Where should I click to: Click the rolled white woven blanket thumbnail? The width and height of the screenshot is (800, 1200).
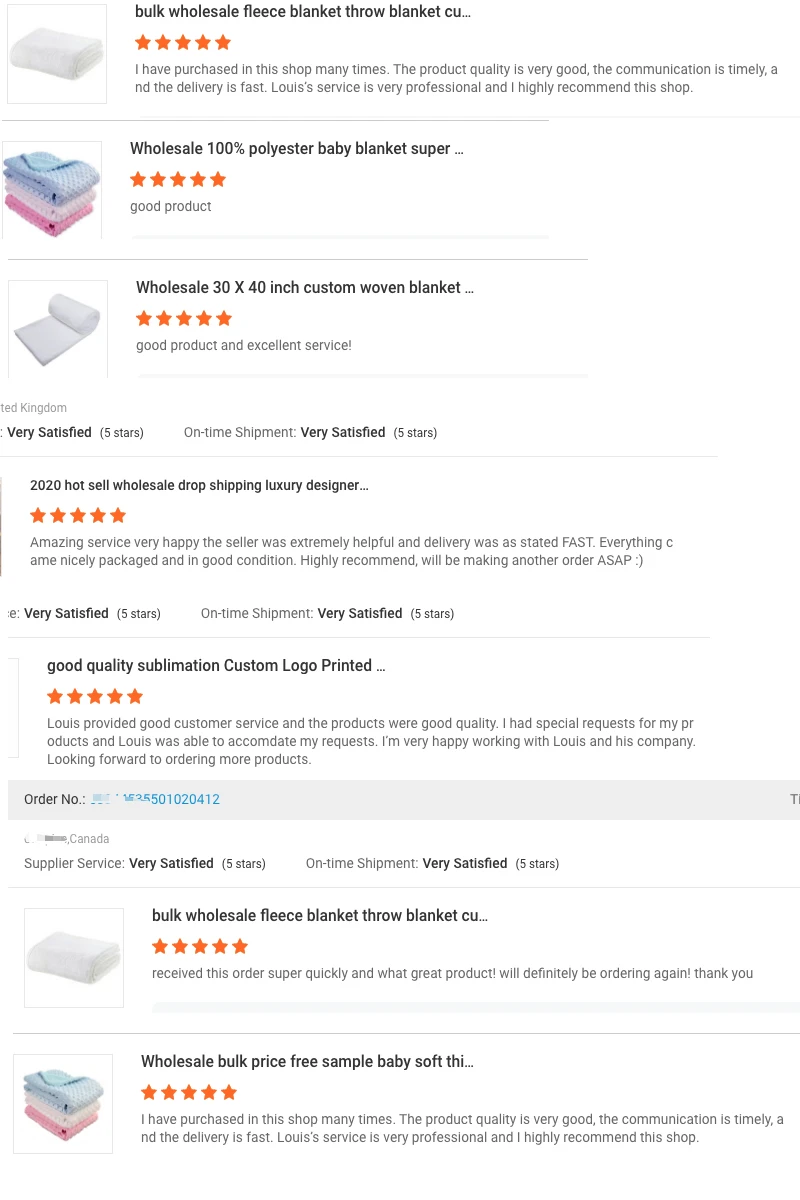(58, 328)
